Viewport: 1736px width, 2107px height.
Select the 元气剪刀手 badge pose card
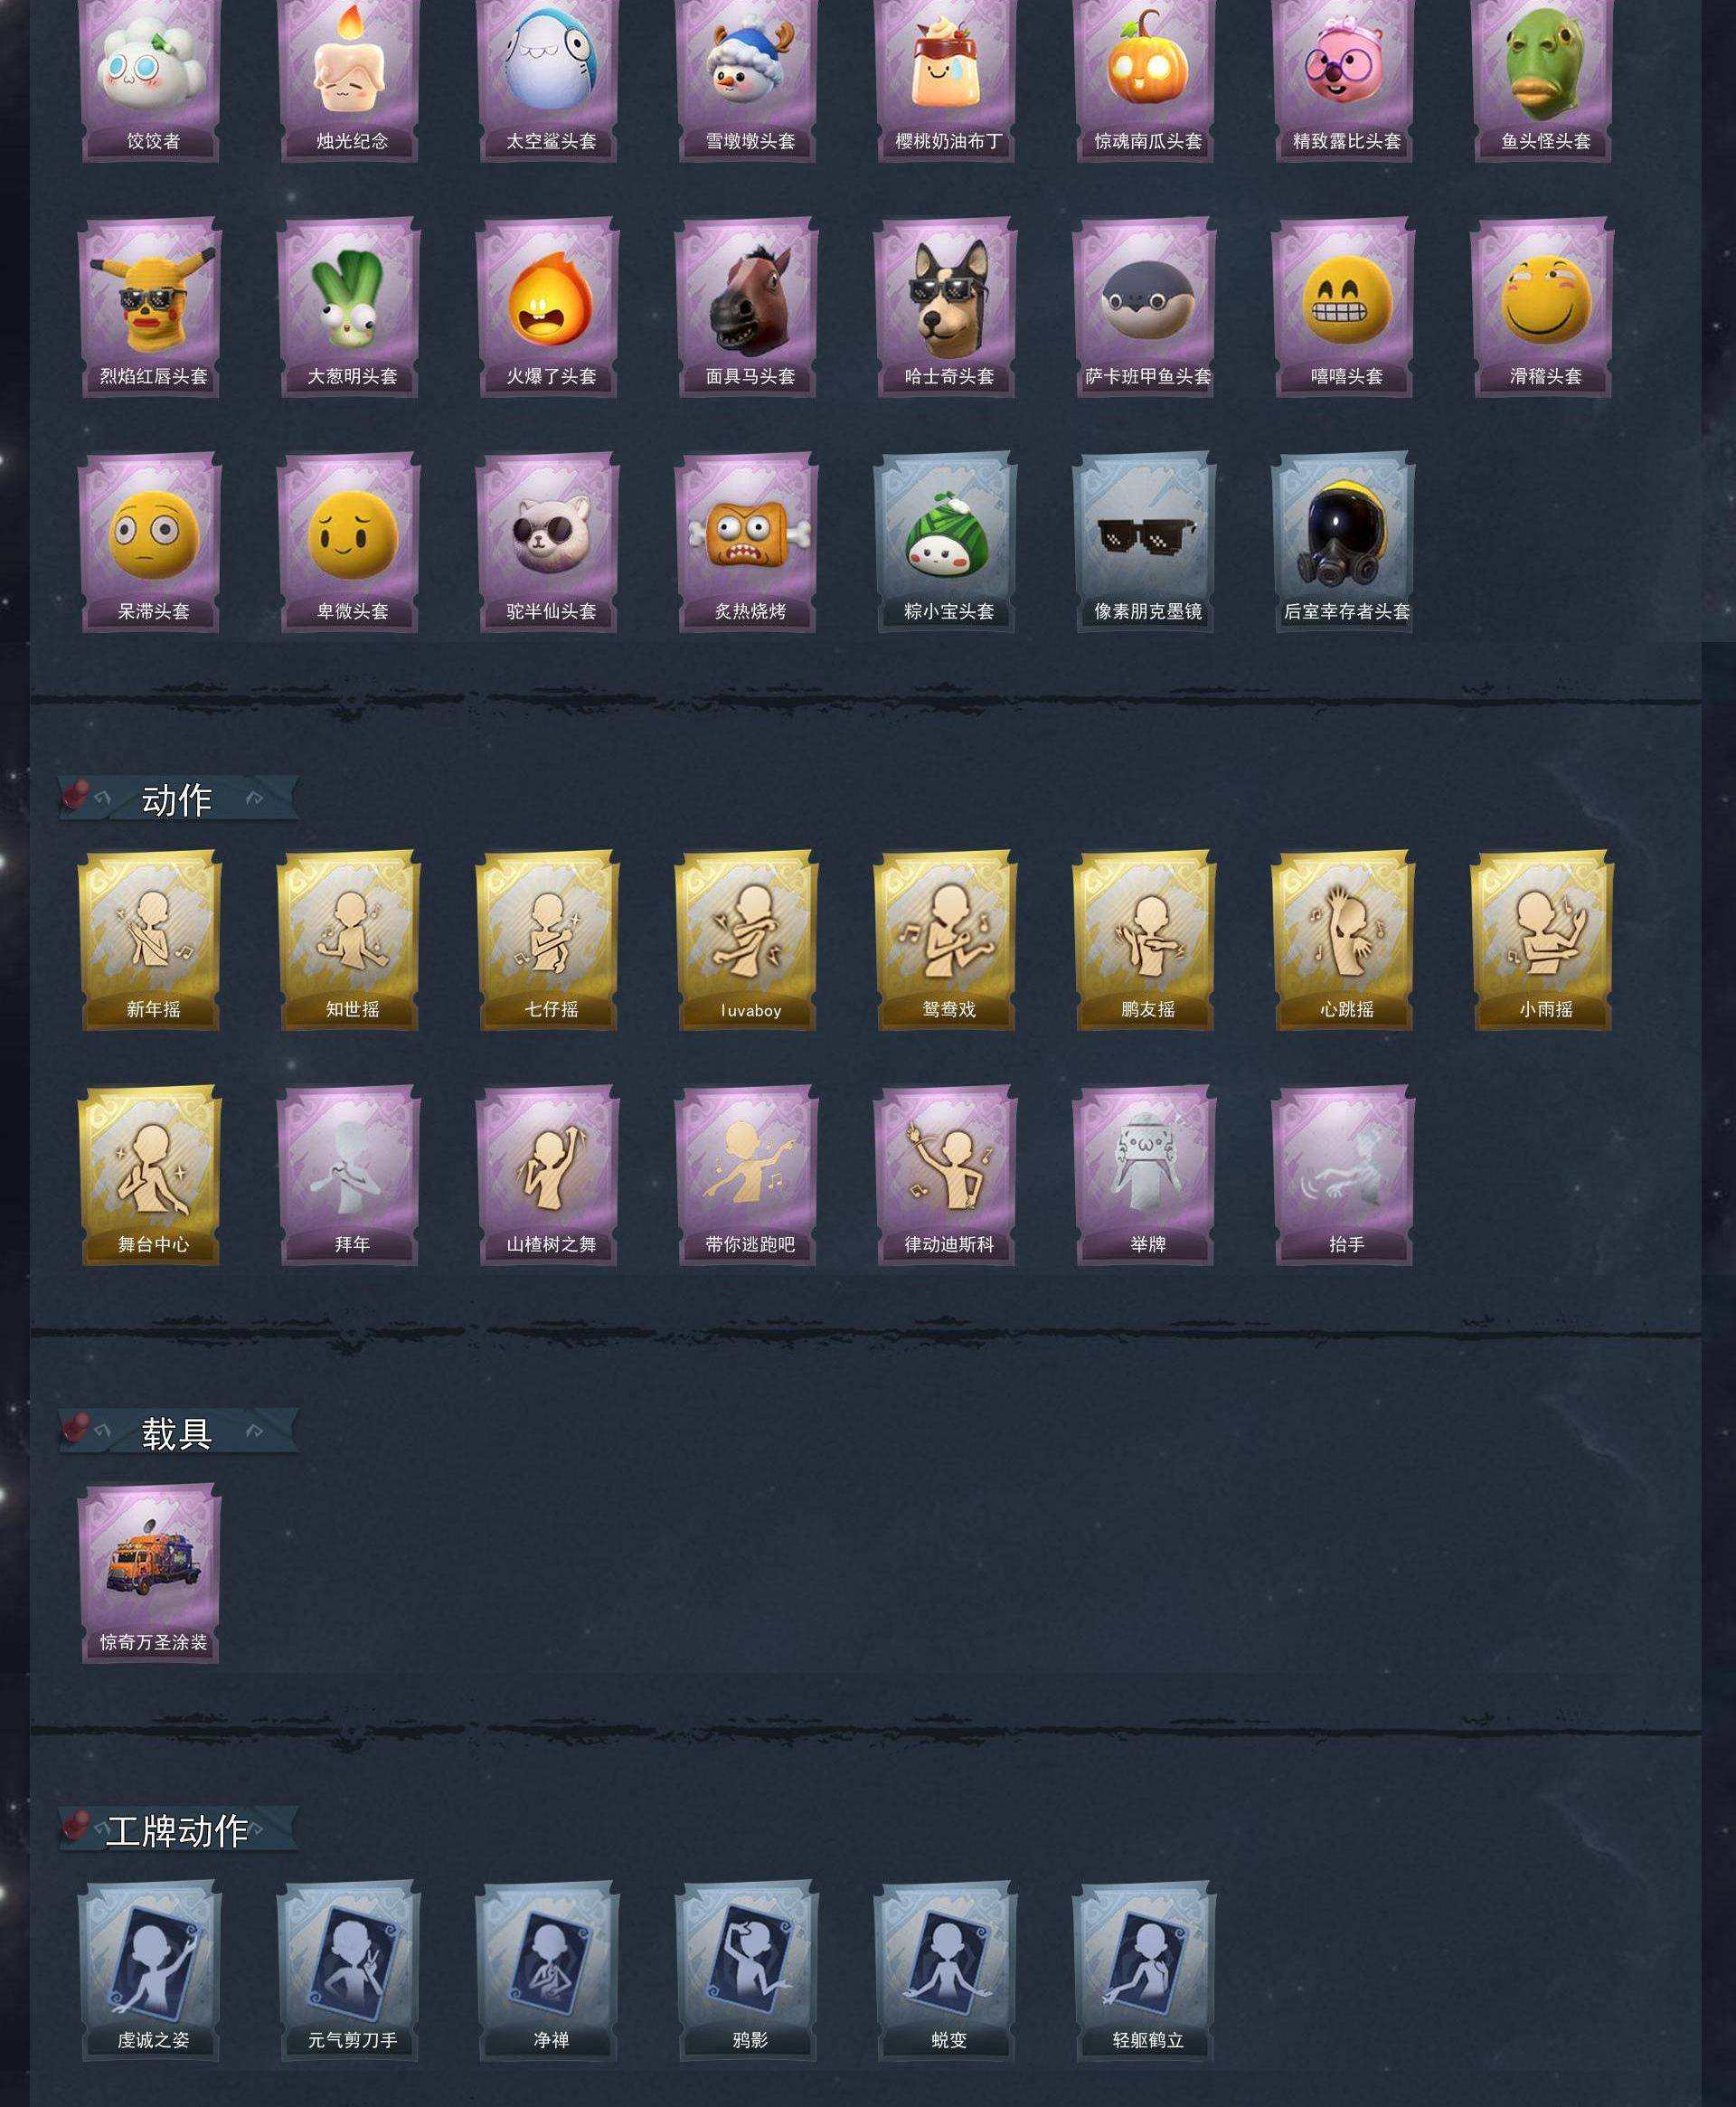349,1971
